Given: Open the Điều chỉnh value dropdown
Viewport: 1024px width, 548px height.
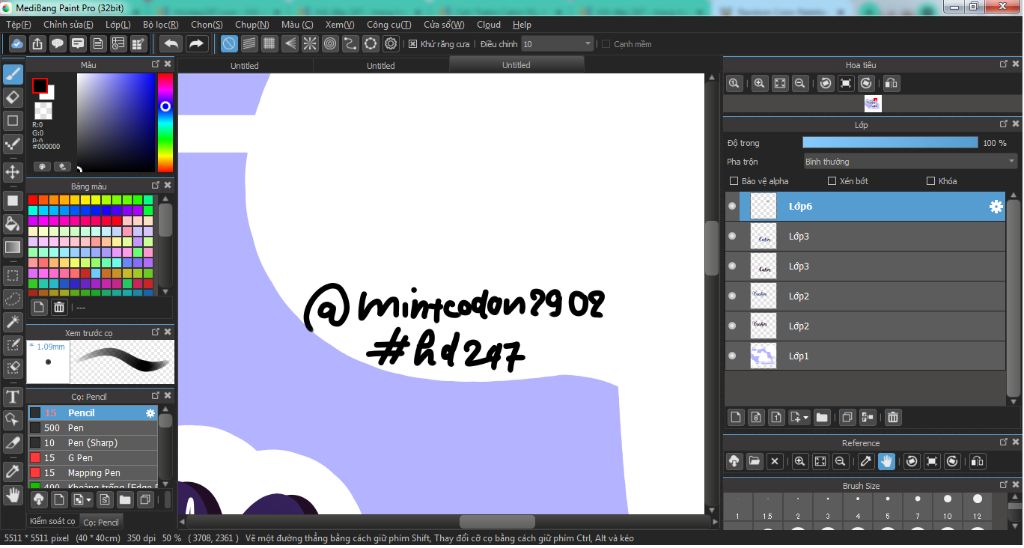Looking at the screenshot, I should 557,44.
